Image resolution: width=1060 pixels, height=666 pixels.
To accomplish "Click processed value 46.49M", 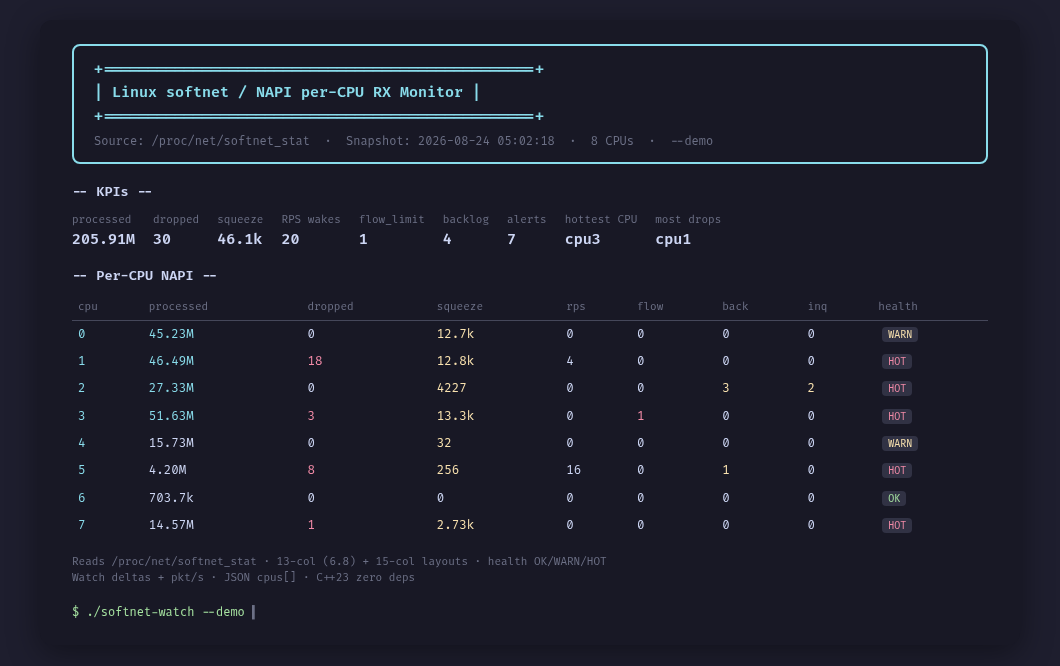I will [x=171, y=360].
